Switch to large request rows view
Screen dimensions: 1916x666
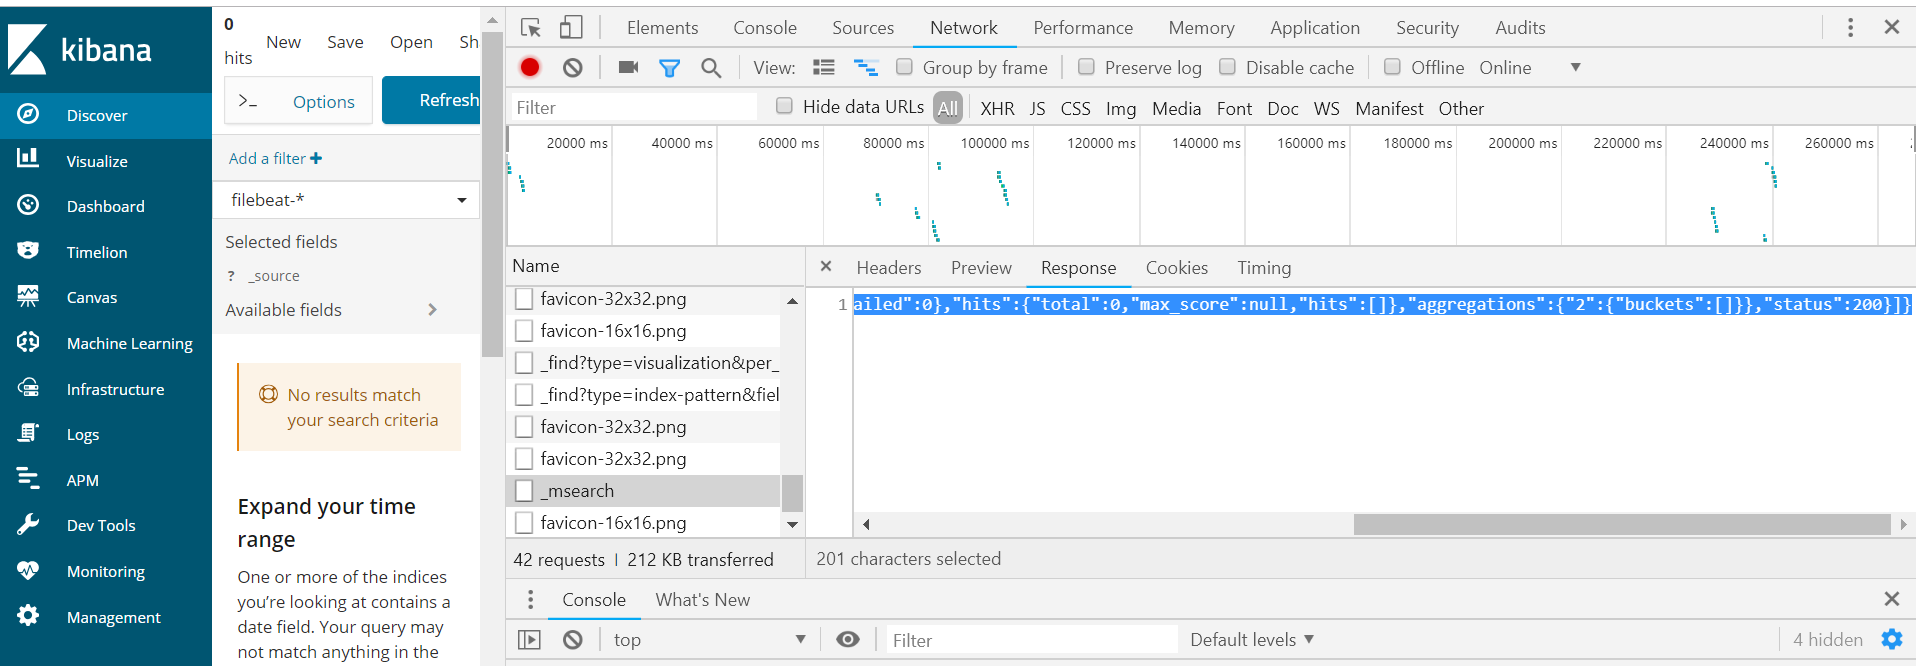coord(824,67)
